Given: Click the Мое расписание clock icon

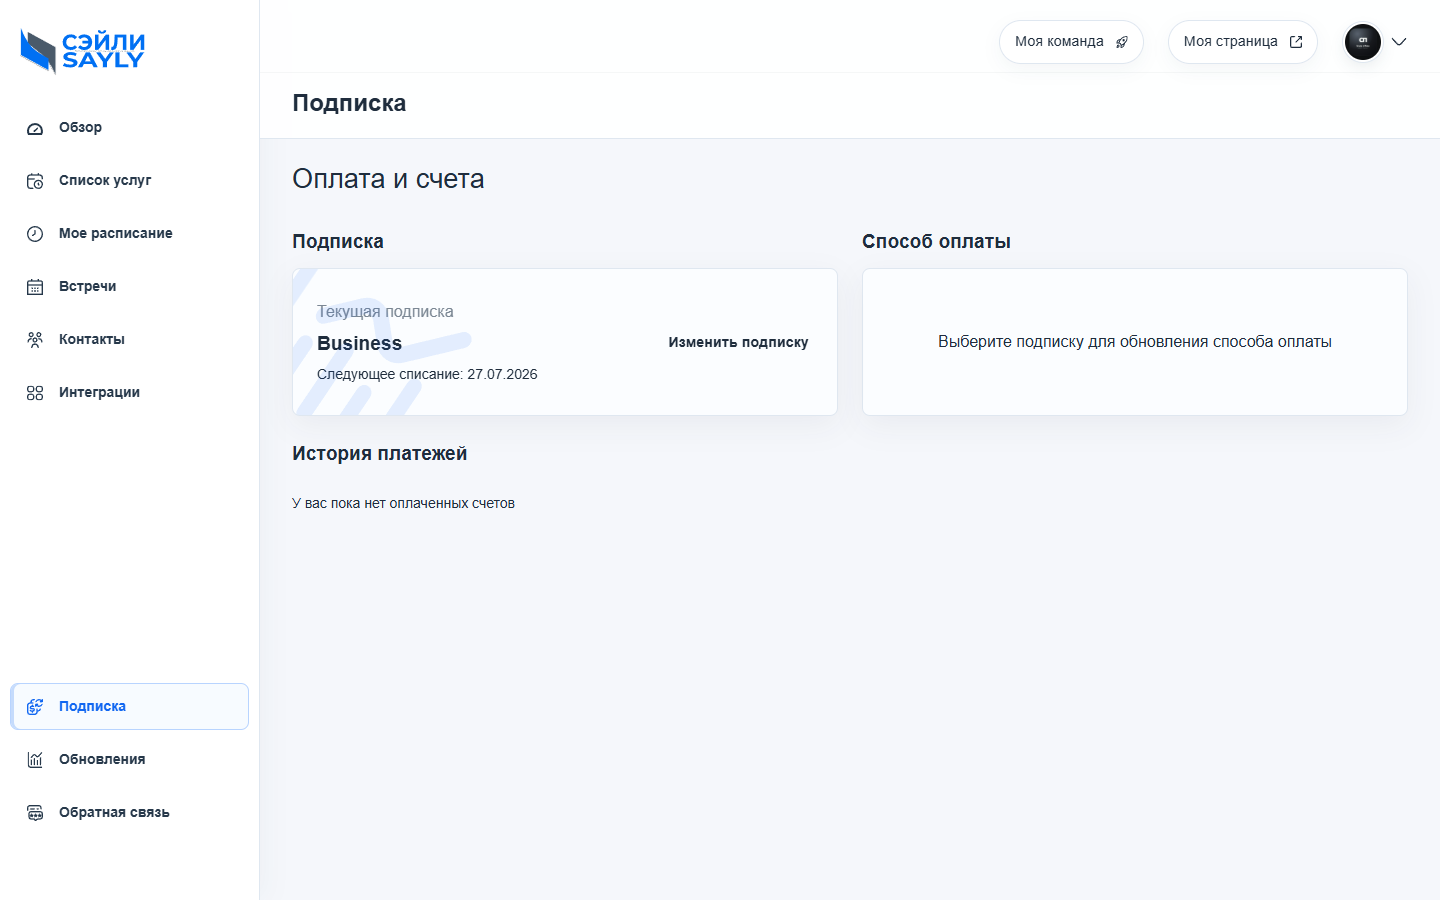Looking at the screenshot, I should coord(35,234).
